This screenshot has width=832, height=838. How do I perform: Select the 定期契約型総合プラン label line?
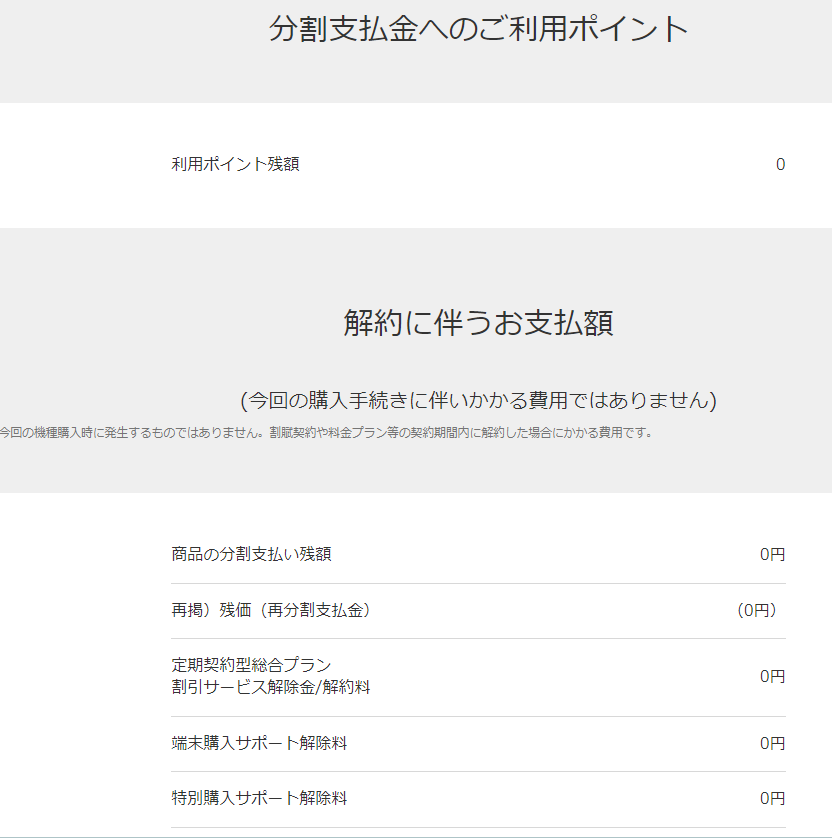[x=251, y=665]
